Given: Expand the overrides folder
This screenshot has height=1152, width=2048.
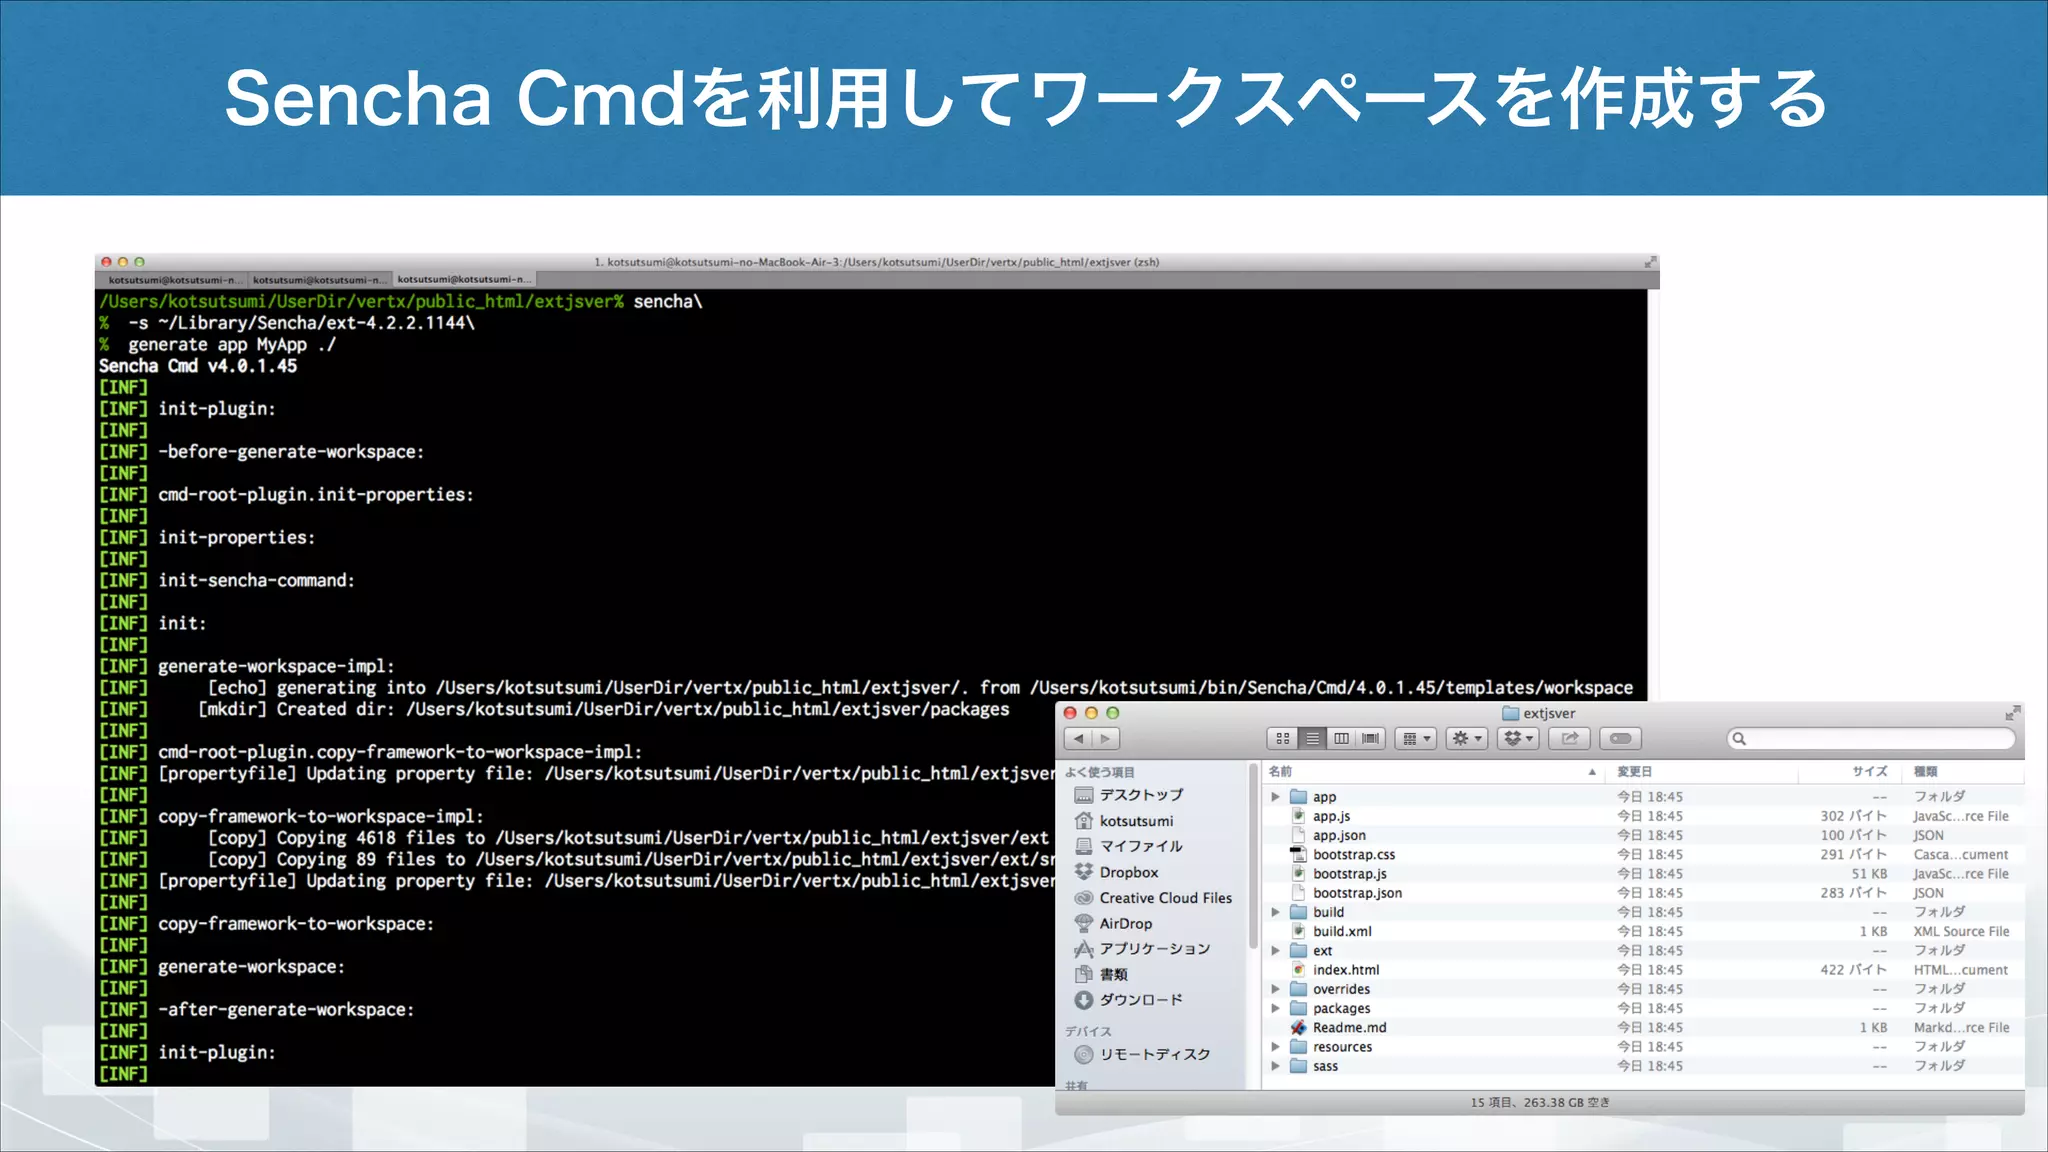Looking at the screenshot, I should [x=1275, y=989].
